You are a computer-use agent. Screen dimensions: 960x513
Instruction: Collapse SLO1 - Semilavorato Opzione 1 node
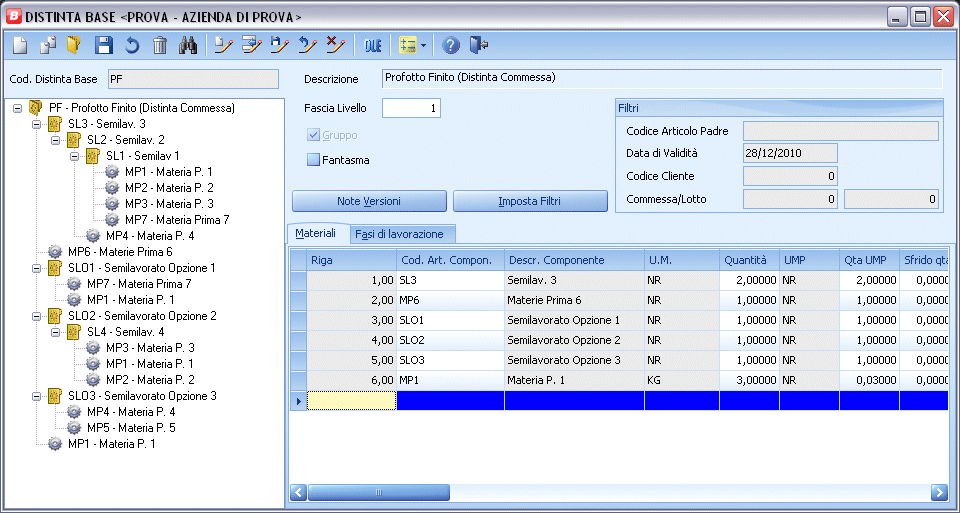[x=37, y=268]
